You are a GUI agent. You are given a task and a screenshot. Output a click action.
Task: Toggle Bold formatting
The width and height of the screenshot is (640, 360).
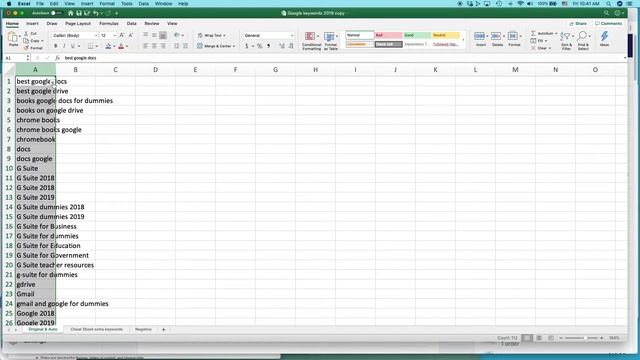tap(56, 46)
